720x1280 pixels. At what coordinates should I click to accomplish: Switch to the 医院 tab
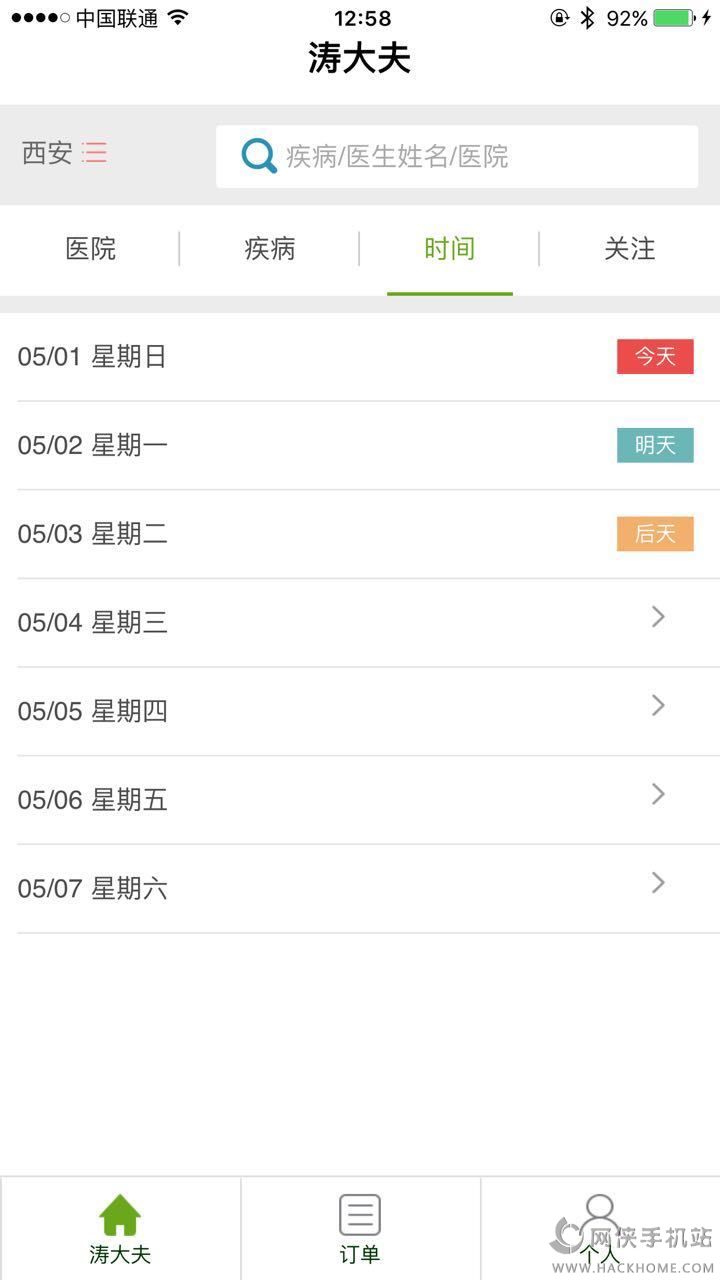90,249
